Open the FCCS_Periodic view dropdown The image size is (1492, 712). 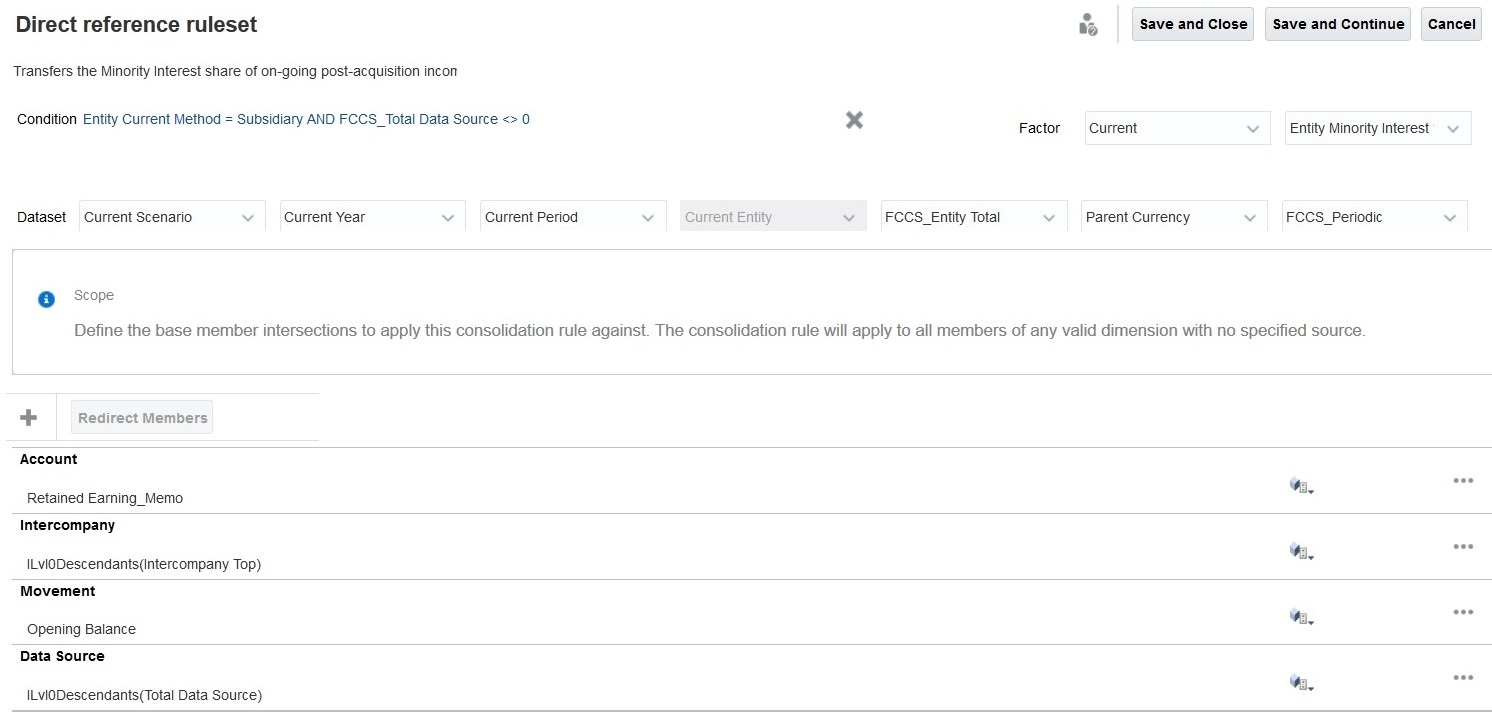tap(1374, 217)
